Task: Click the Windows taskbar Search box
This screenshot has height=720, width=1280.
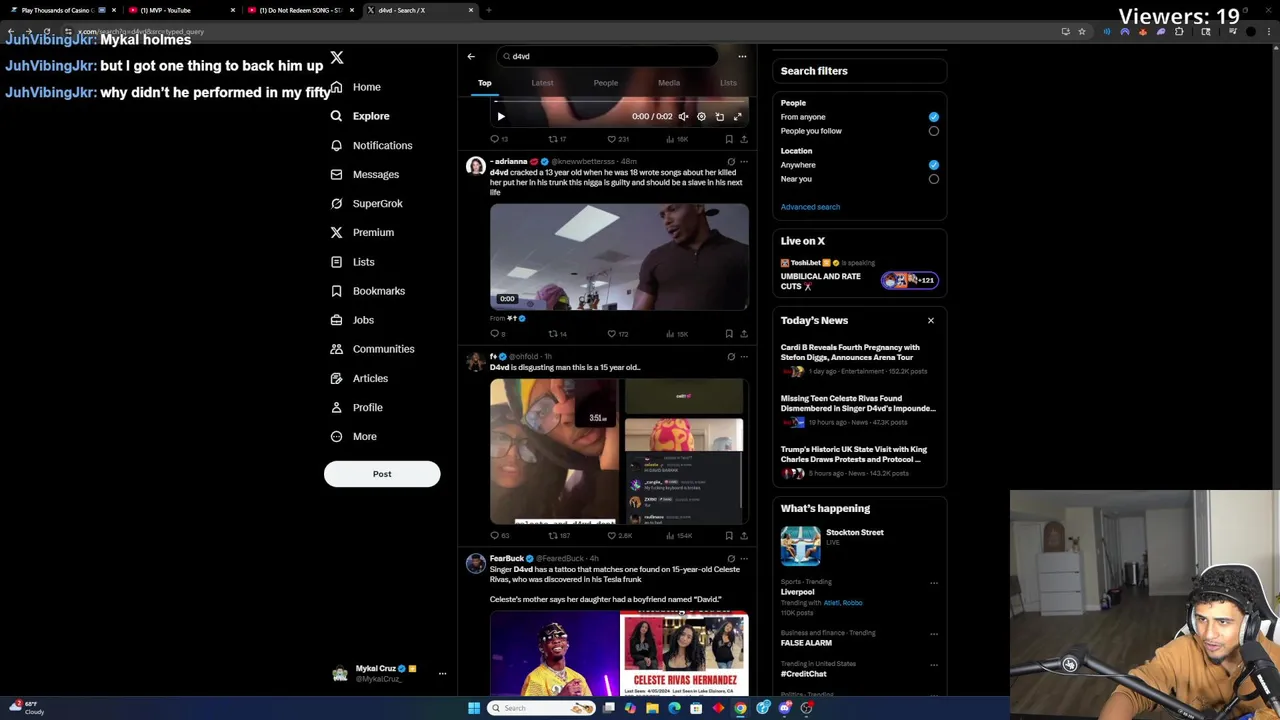Action: tap(541, 708)
